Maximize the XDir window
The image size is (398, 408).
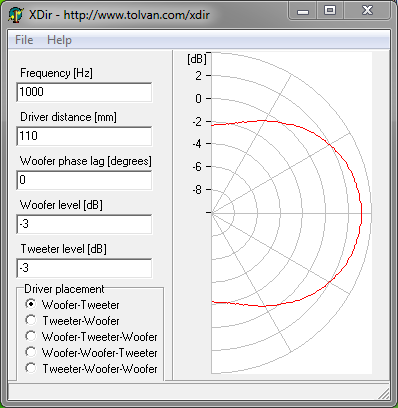(x=330, y=11)
